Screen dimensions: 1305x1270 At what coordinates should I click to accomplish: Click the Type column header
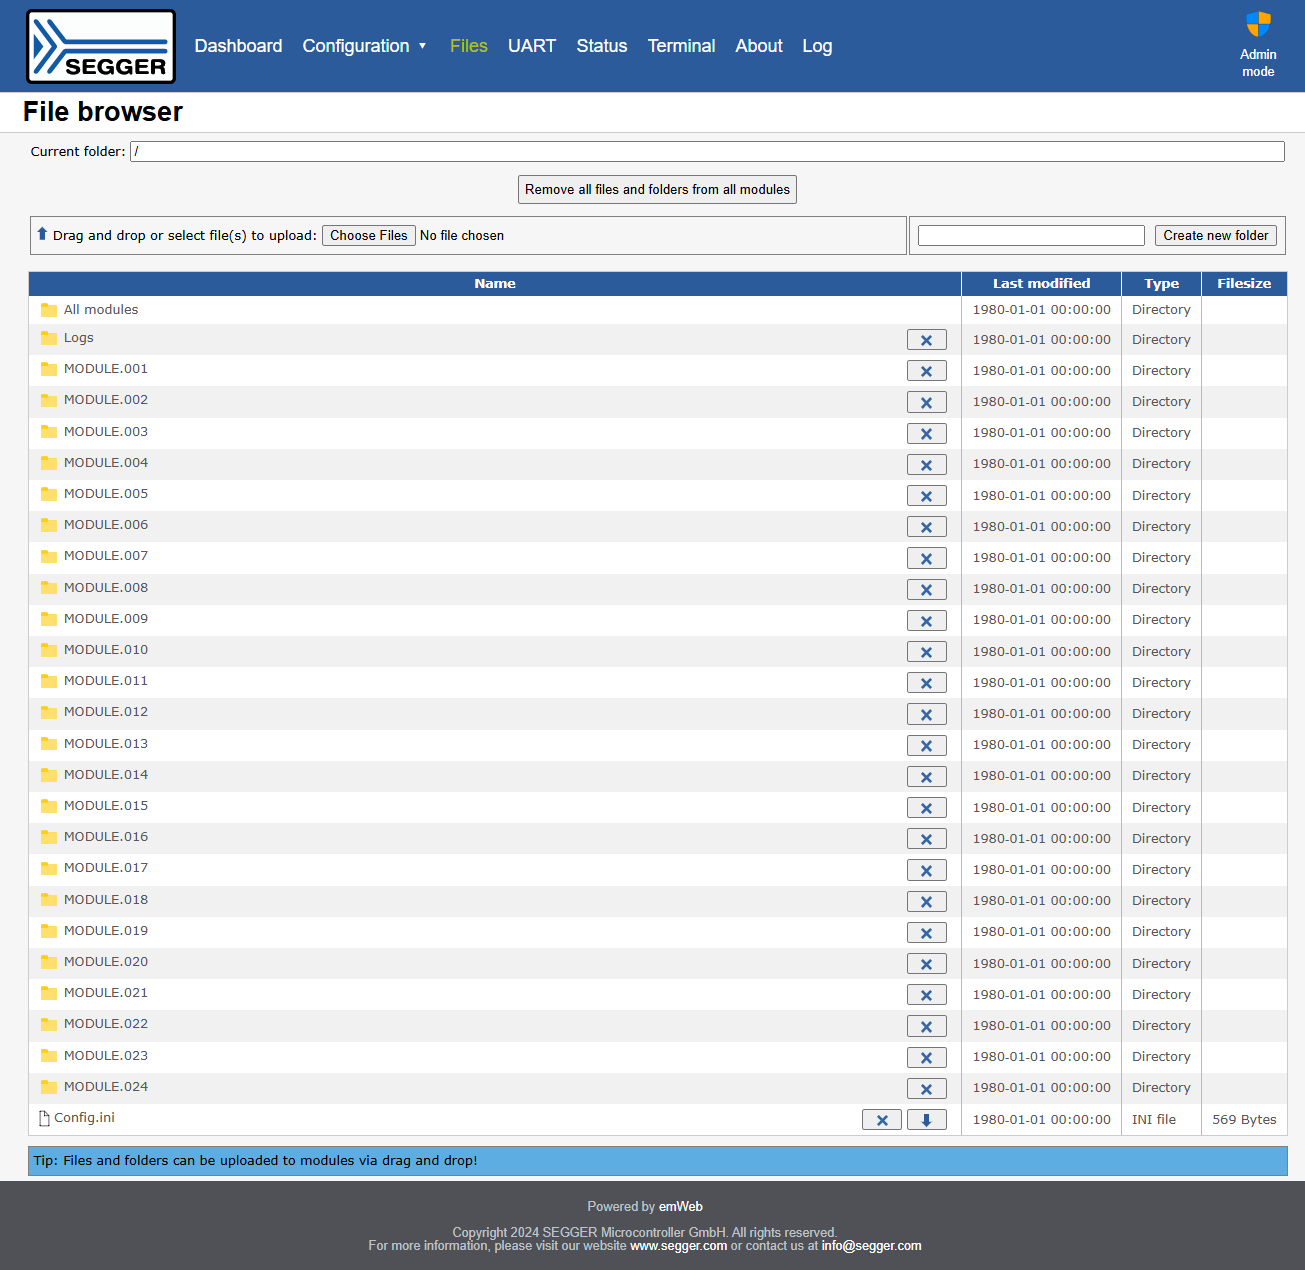(1161, 284)
